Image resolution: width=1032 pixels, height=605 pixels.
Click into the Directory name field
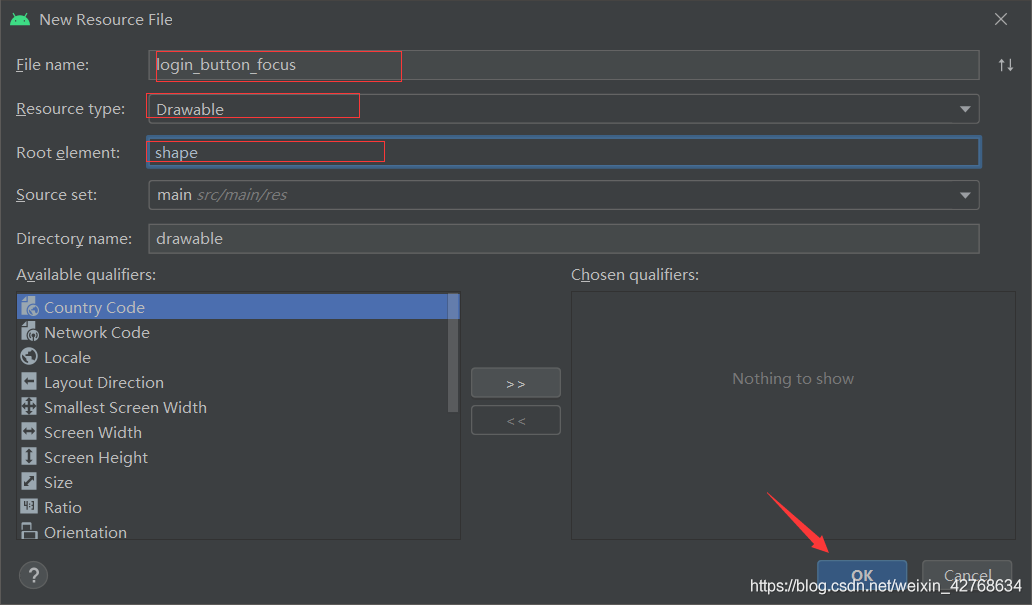pyautogui.click(x=562, y=239)
